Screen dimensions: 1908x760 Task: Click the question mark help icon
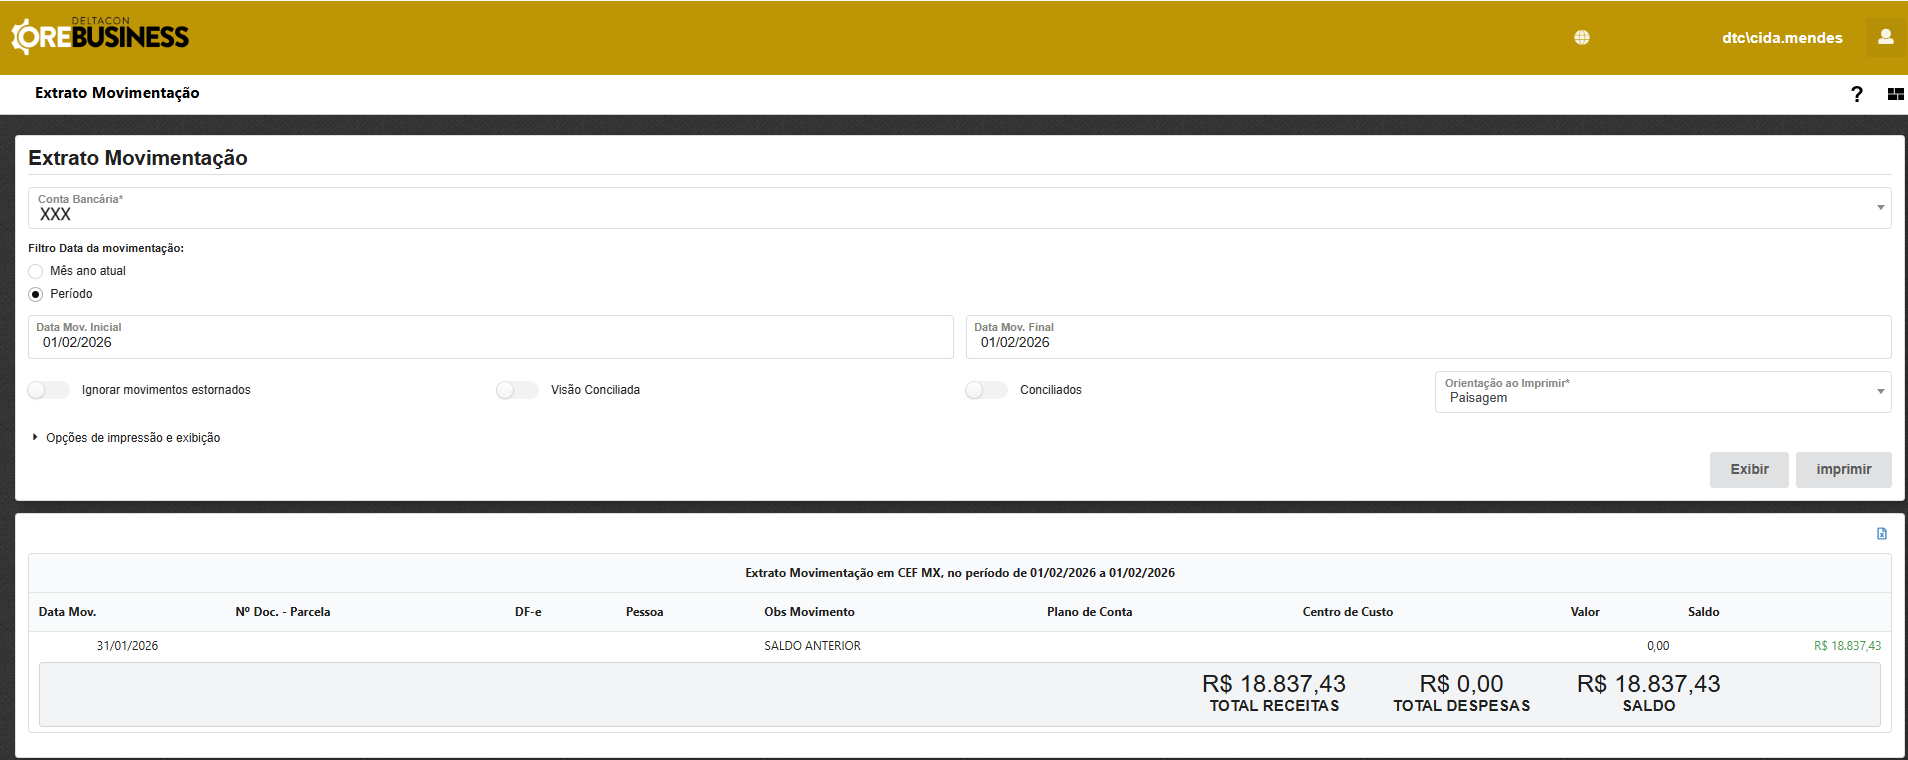[x=1856, y=94]
